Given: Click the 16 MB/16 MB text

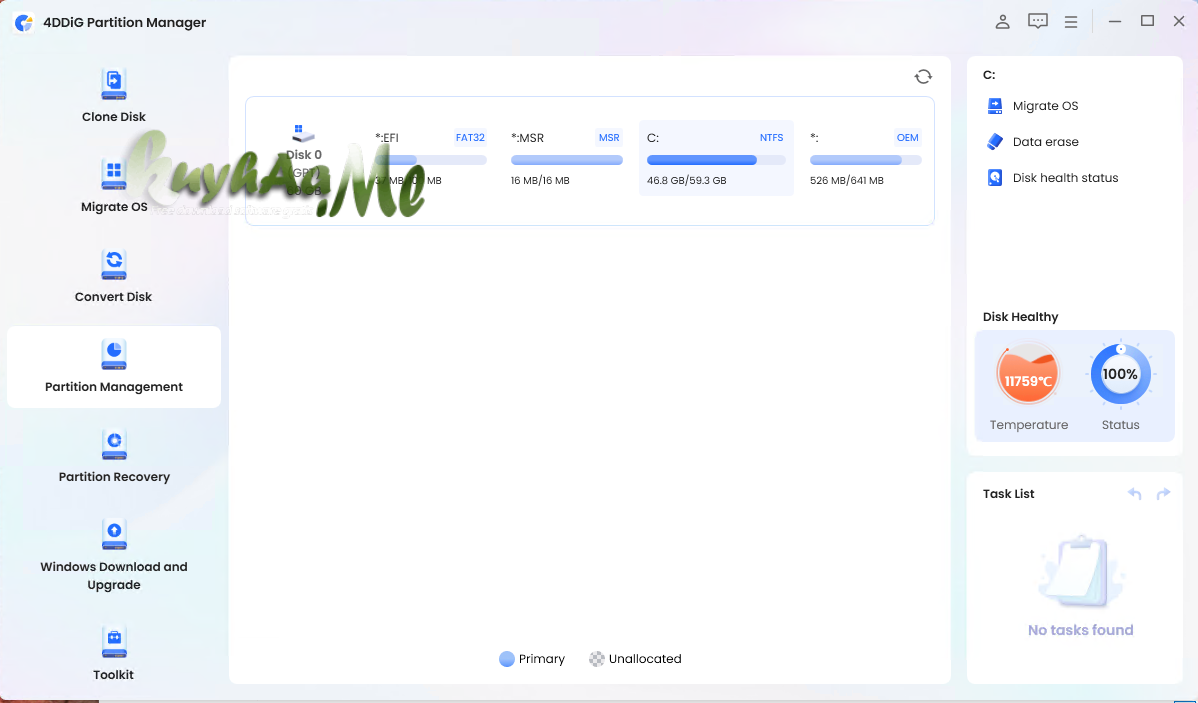Looking at the screenshot, I should [539, 181].
